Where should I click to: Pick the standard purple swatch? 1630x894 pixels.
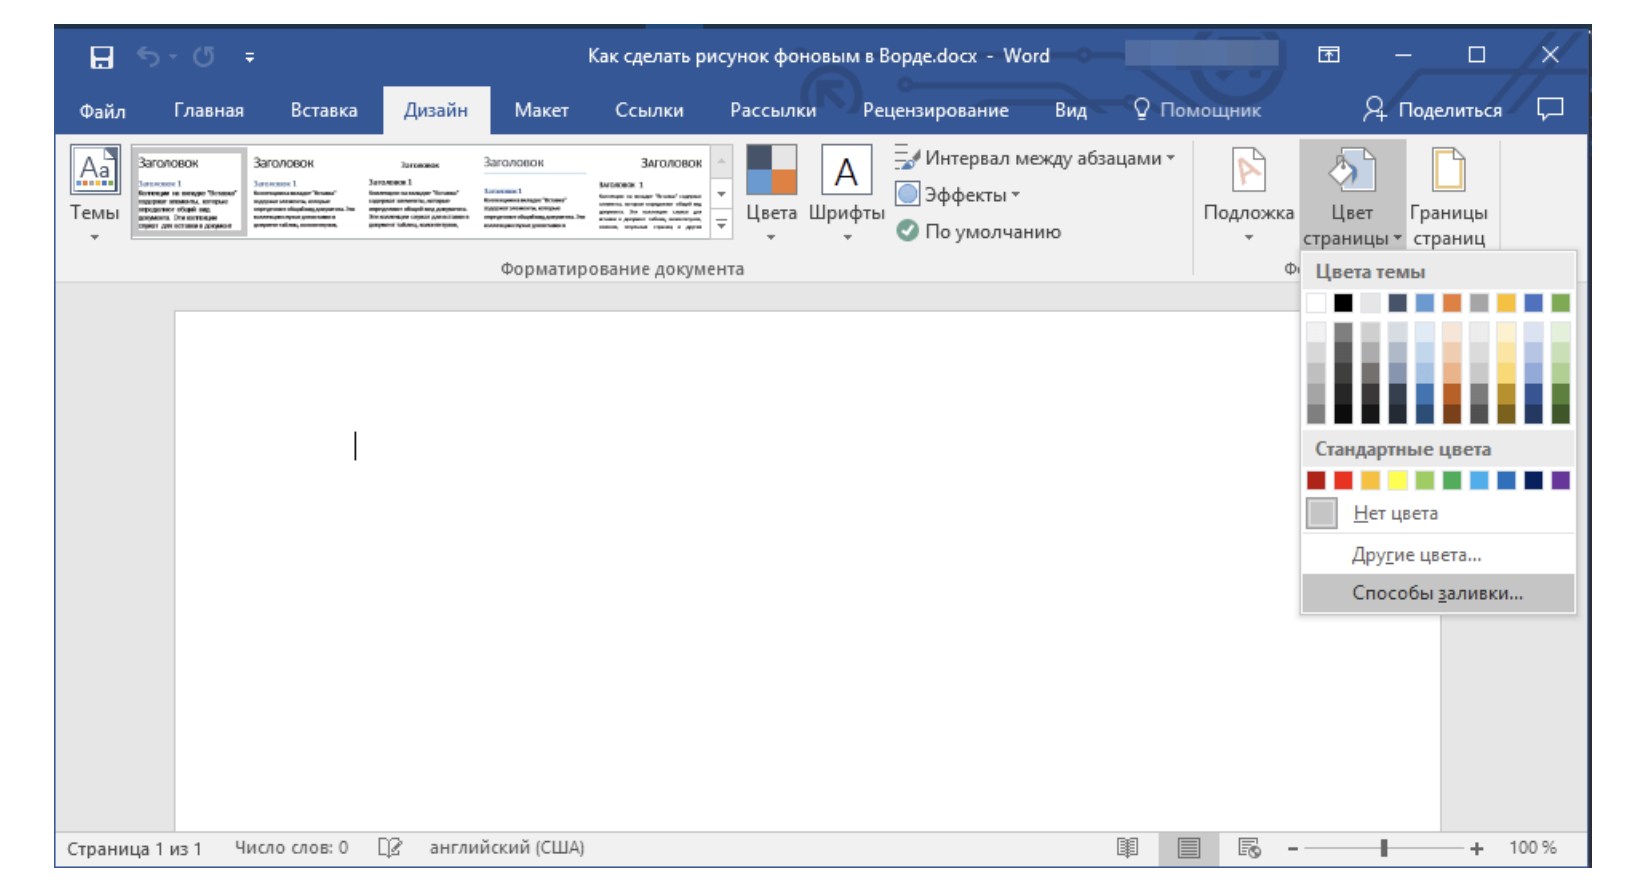(1561, 480)
